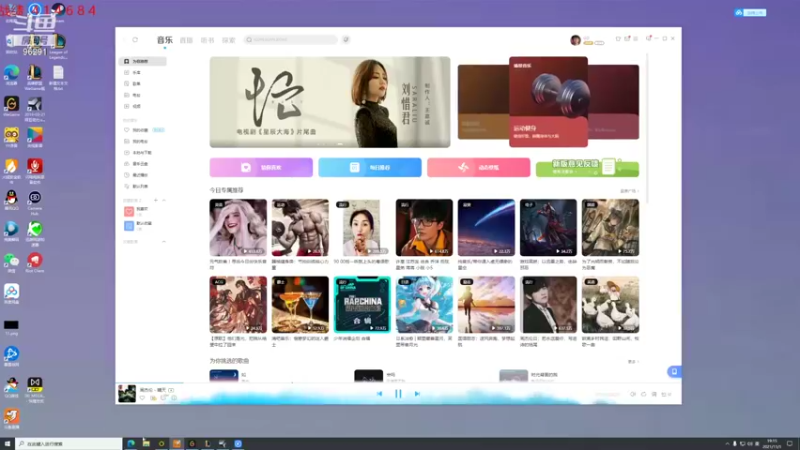Image resolution: width=800 pixels, height=450 pixels.
Task: Pause the current song
Action: pos(398,394)
